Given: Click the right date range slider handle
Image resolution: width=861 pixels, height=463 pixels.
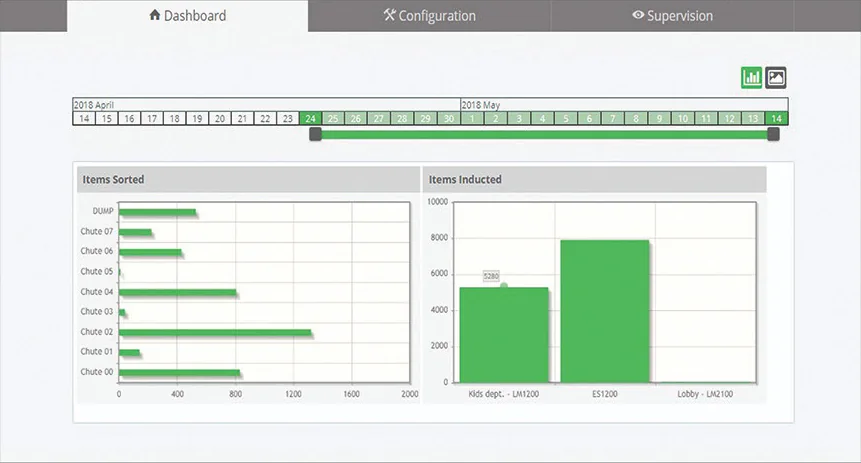Looking at the screenshot, I should click(773, 134).
